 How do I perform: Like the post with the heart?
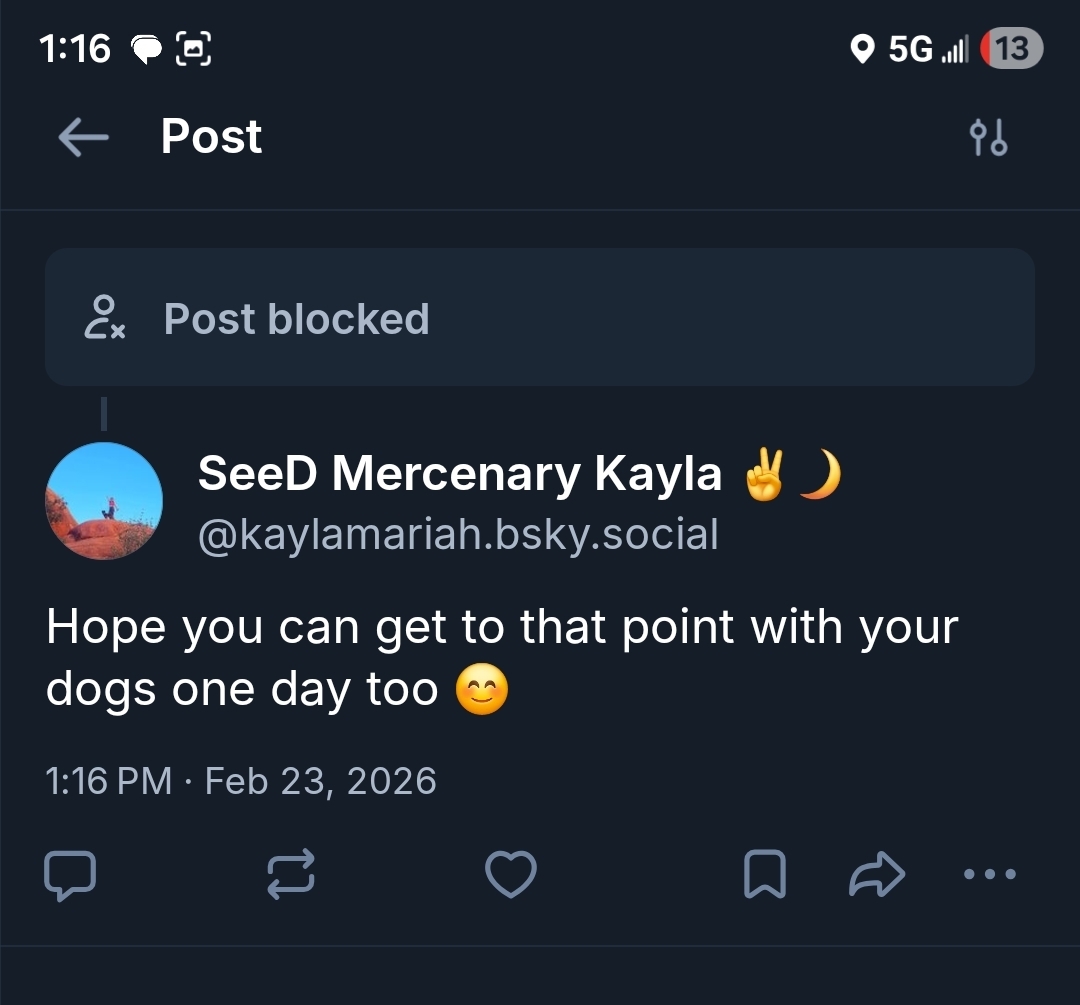(x=511, y=875)
